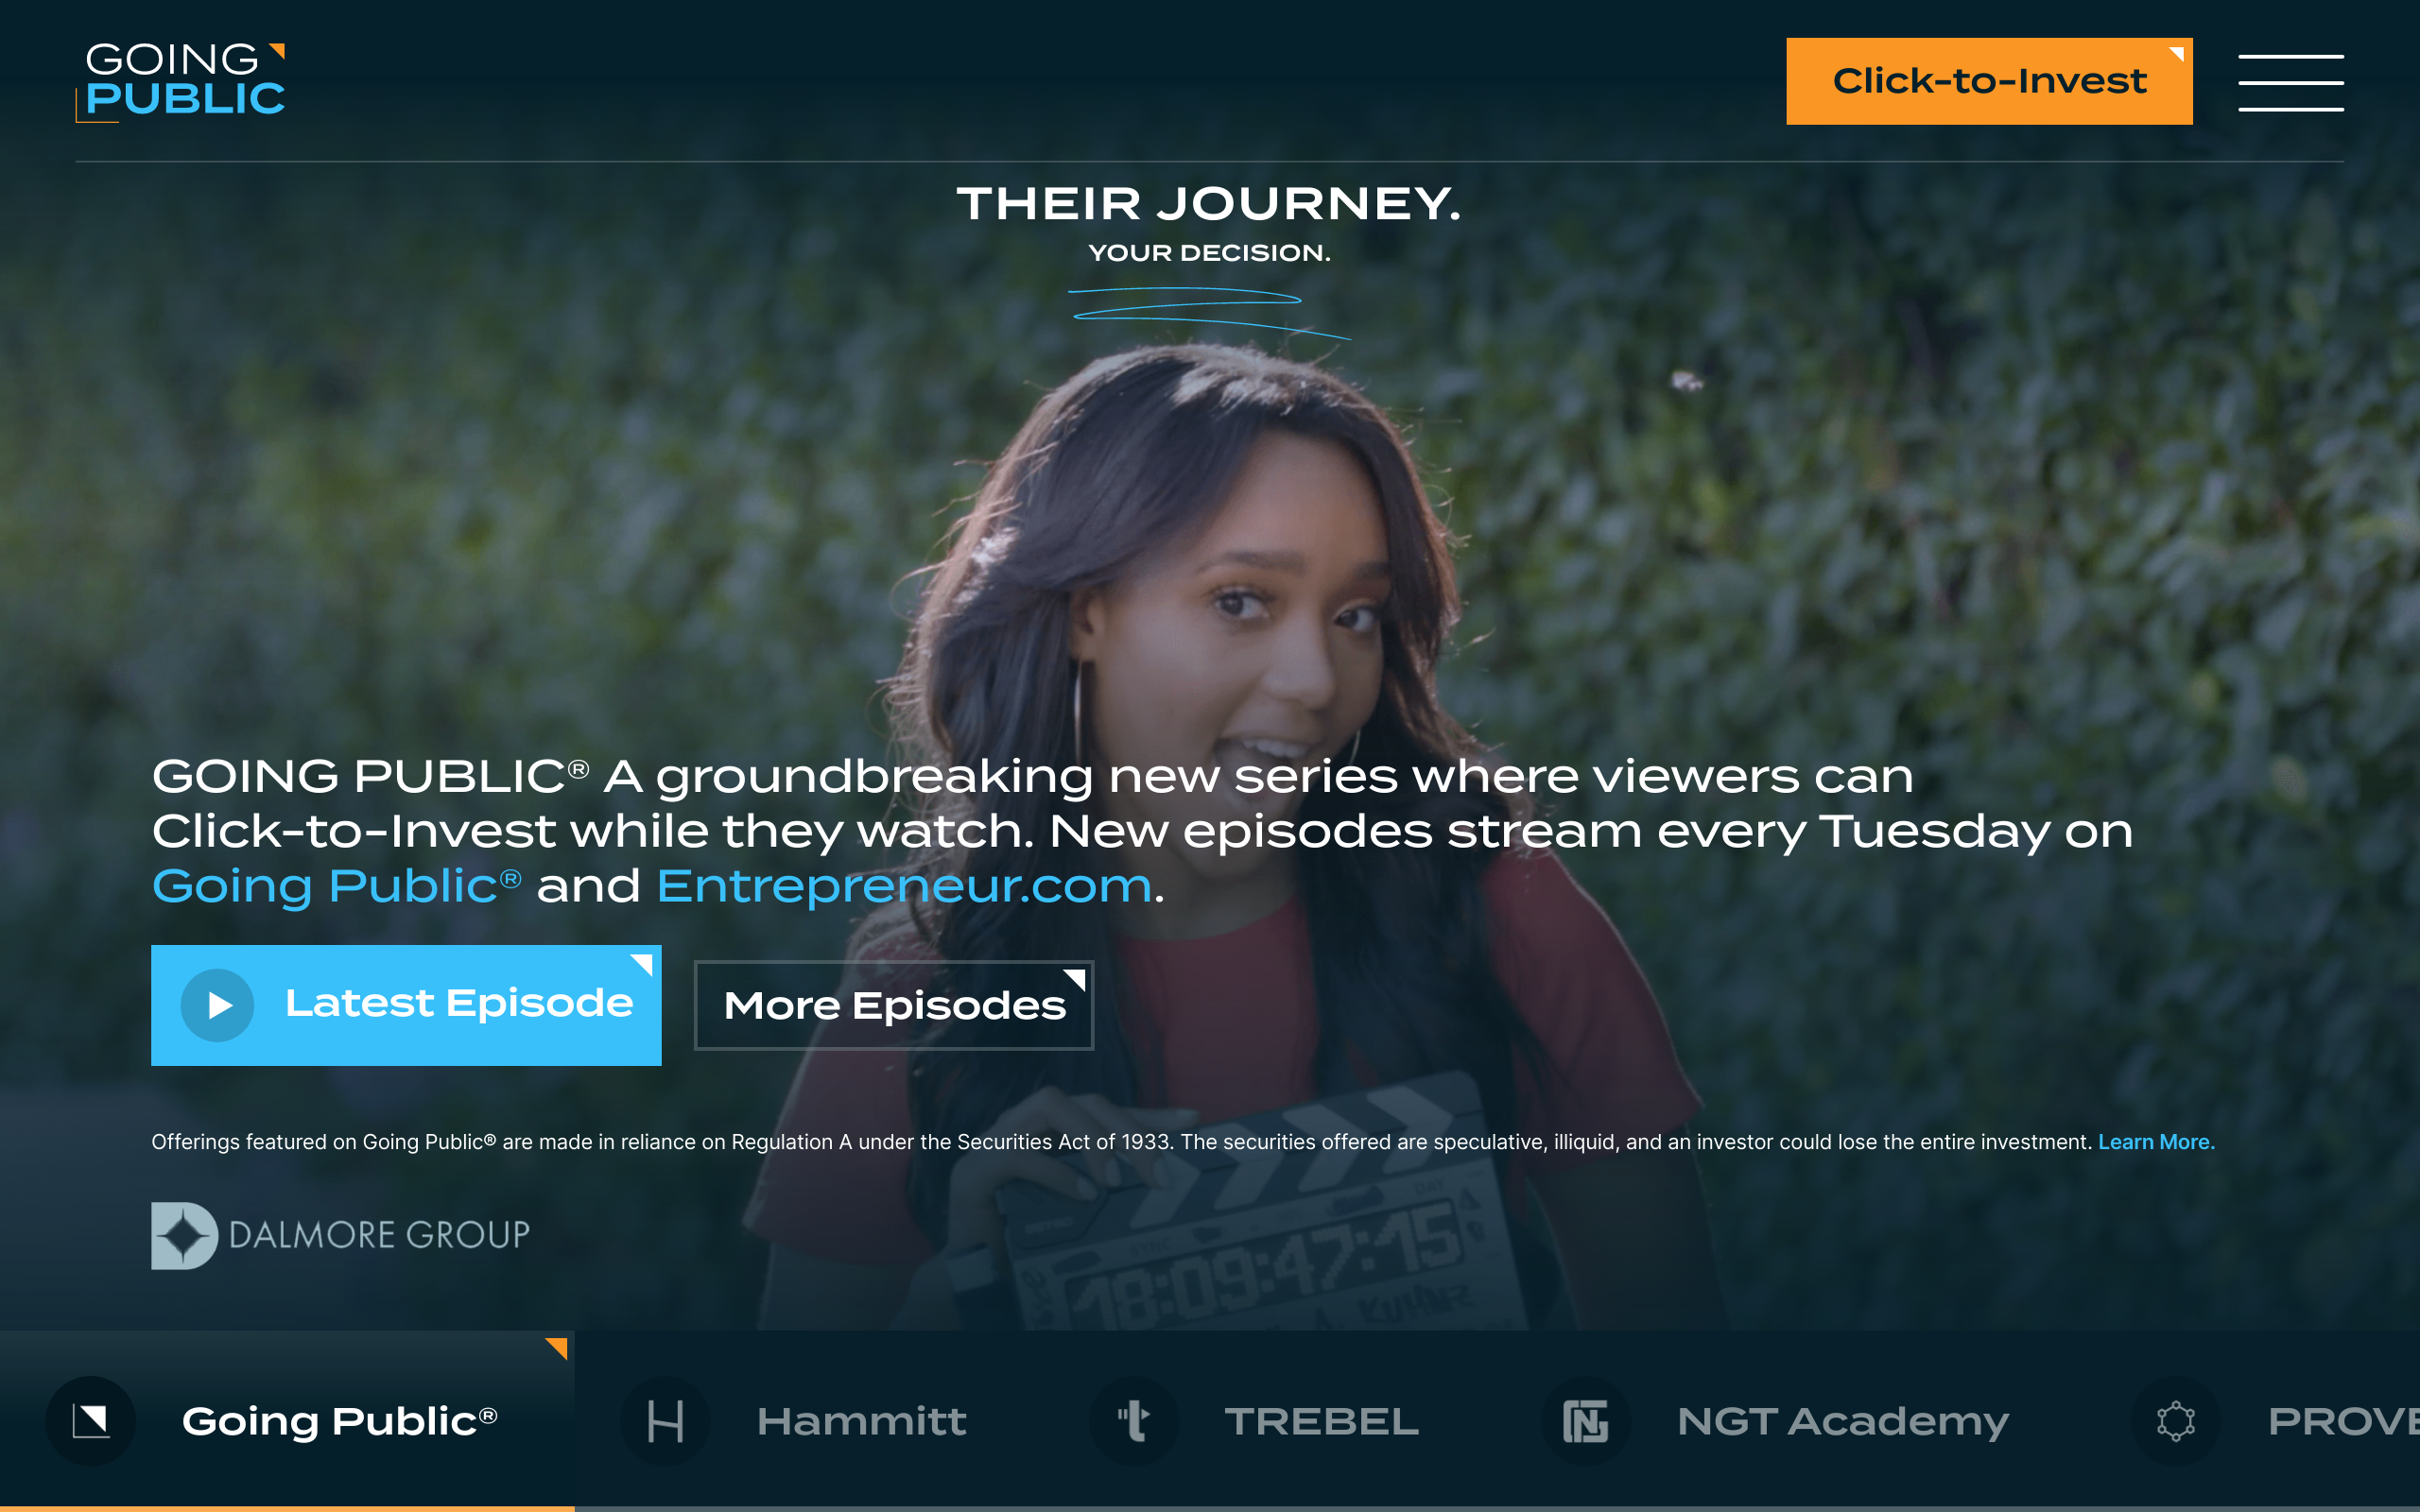Select the Going Public® tab label

(340, 1421)
